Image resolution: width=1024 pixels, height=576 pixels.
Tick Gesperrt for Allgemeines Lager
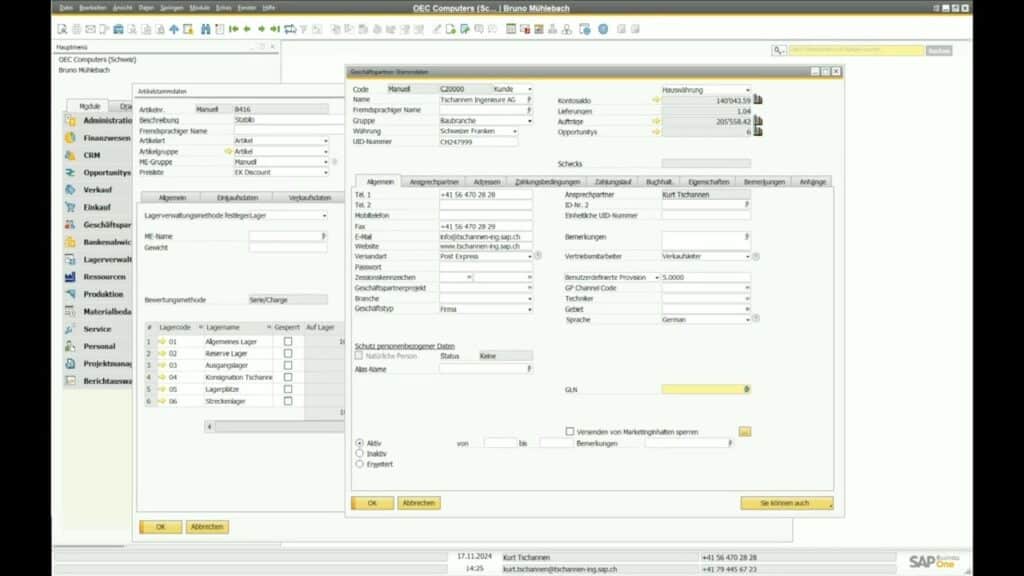[288, 342]
